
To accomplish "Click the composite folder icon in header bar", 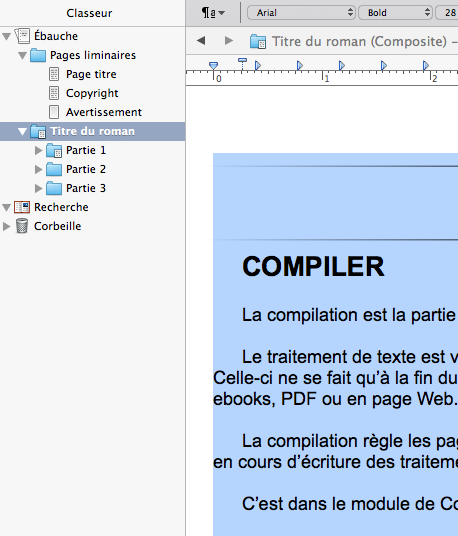I will [x=258, y=42].
